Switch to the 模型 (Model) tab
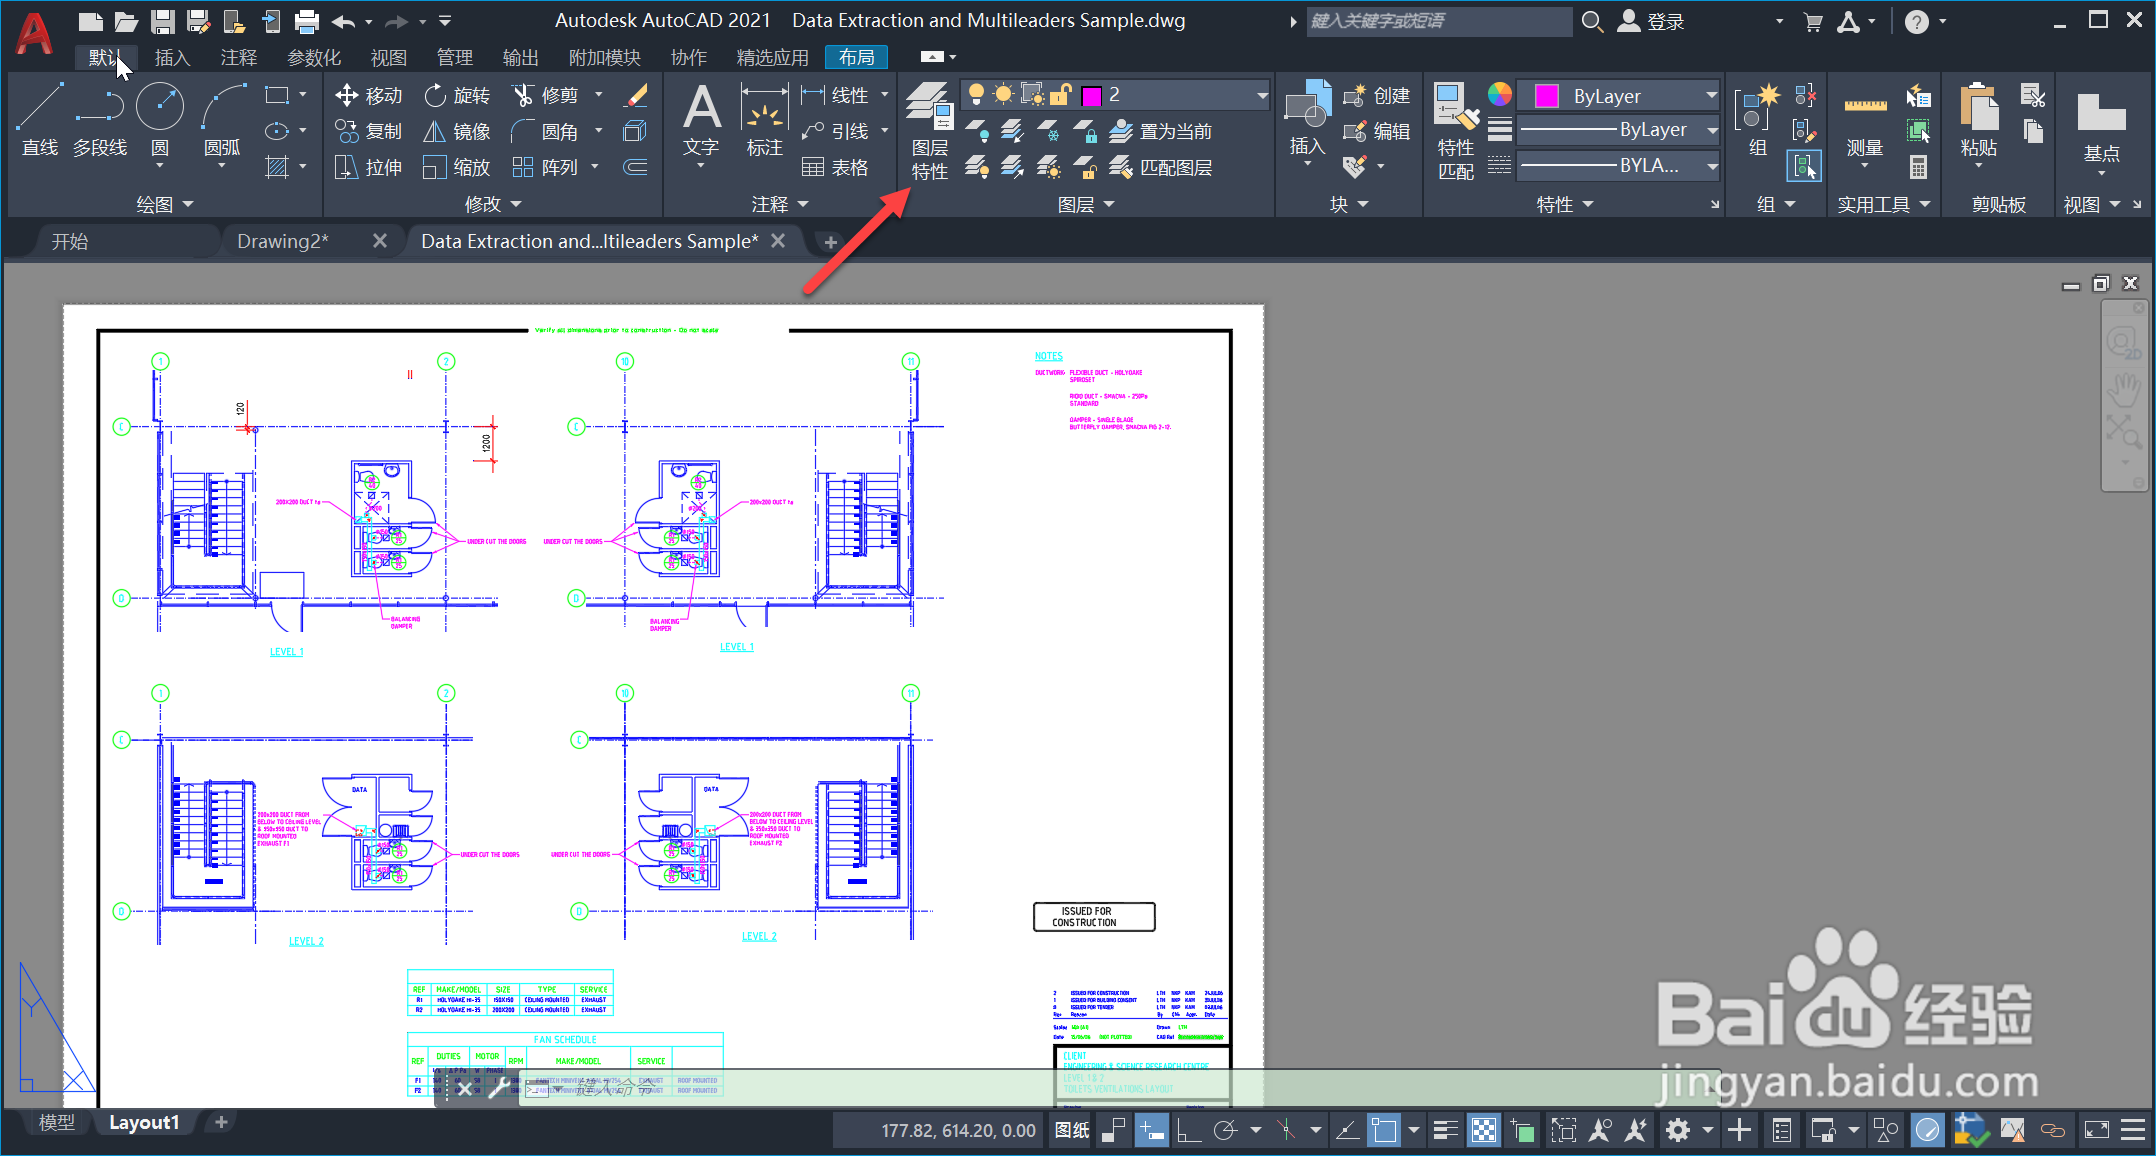 coord(57,1122)
